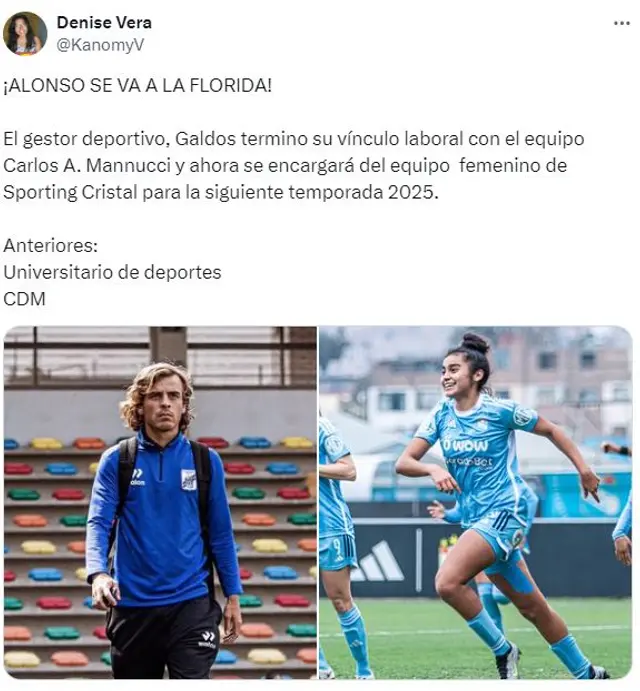640x691 pixels.
Task: Click Denise Vera's profile avatar
Action: [x=25, y=33]
